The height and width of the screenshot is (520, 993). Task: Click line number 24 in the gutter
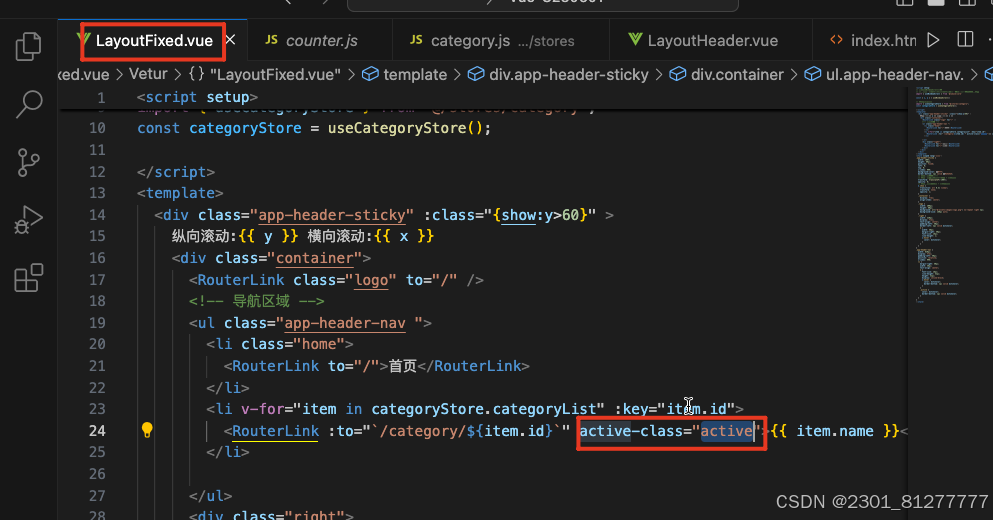(97, 431)
